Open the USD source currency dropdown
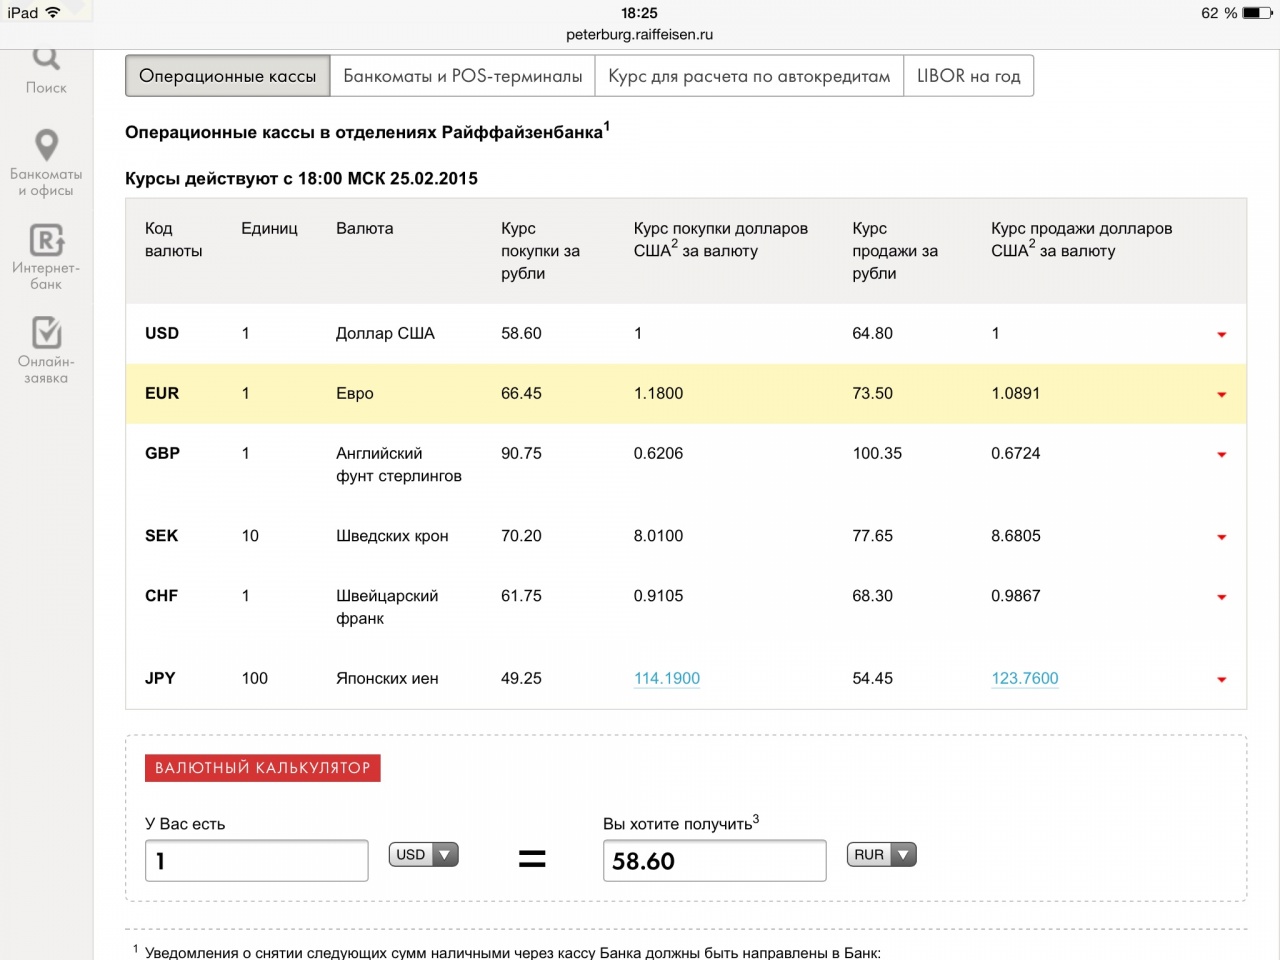 424,855
